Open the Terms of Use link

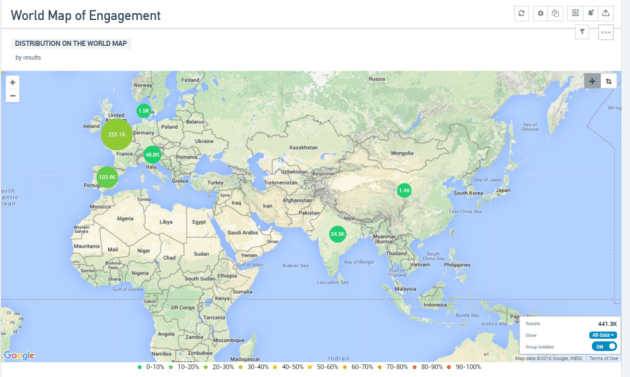click(x=603, y=358)
